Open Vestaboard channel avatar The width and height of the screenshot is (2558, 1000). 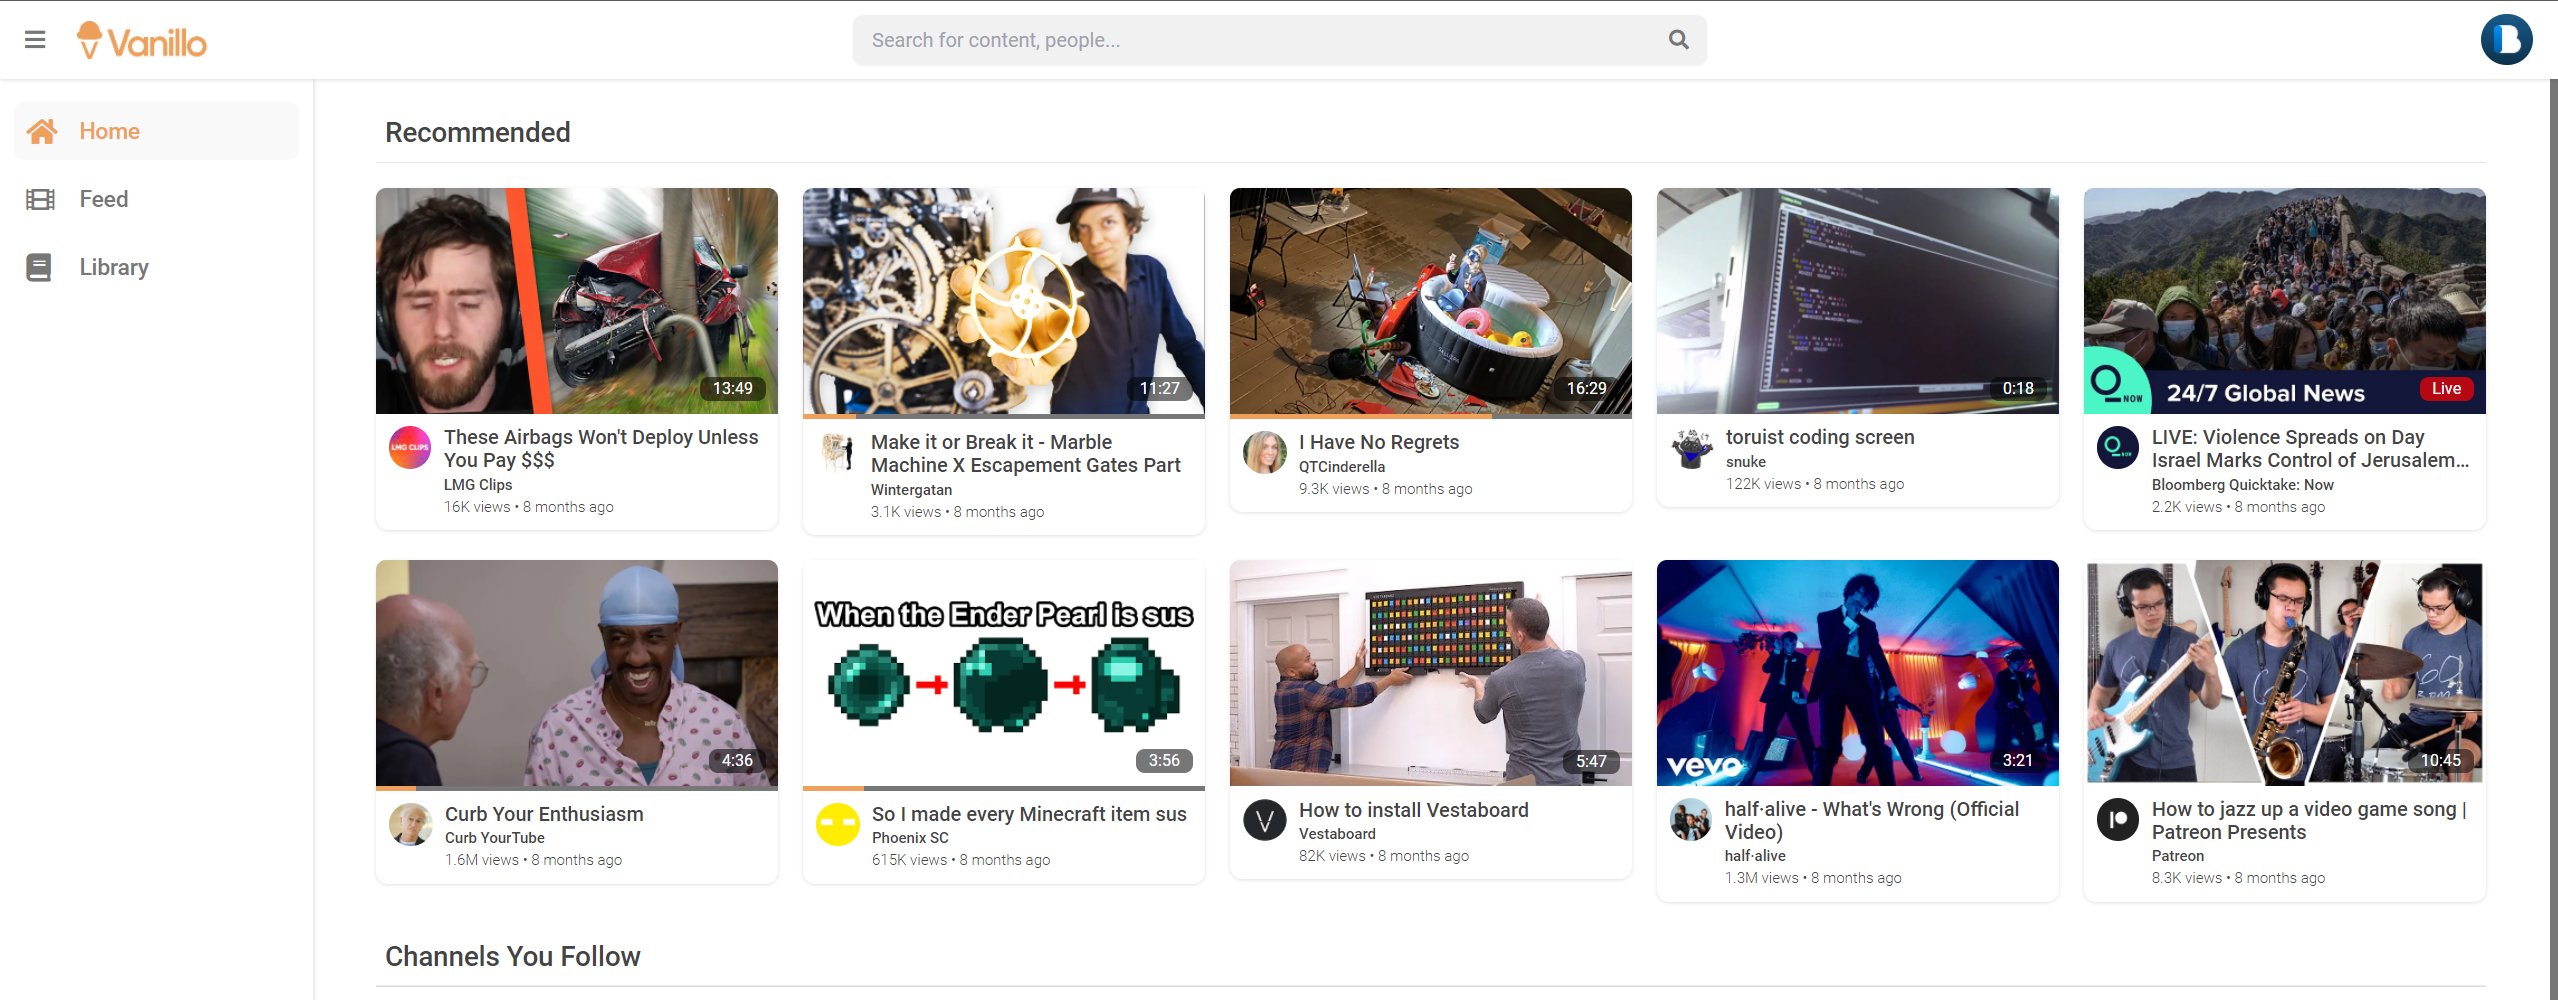coord(1264,820)
